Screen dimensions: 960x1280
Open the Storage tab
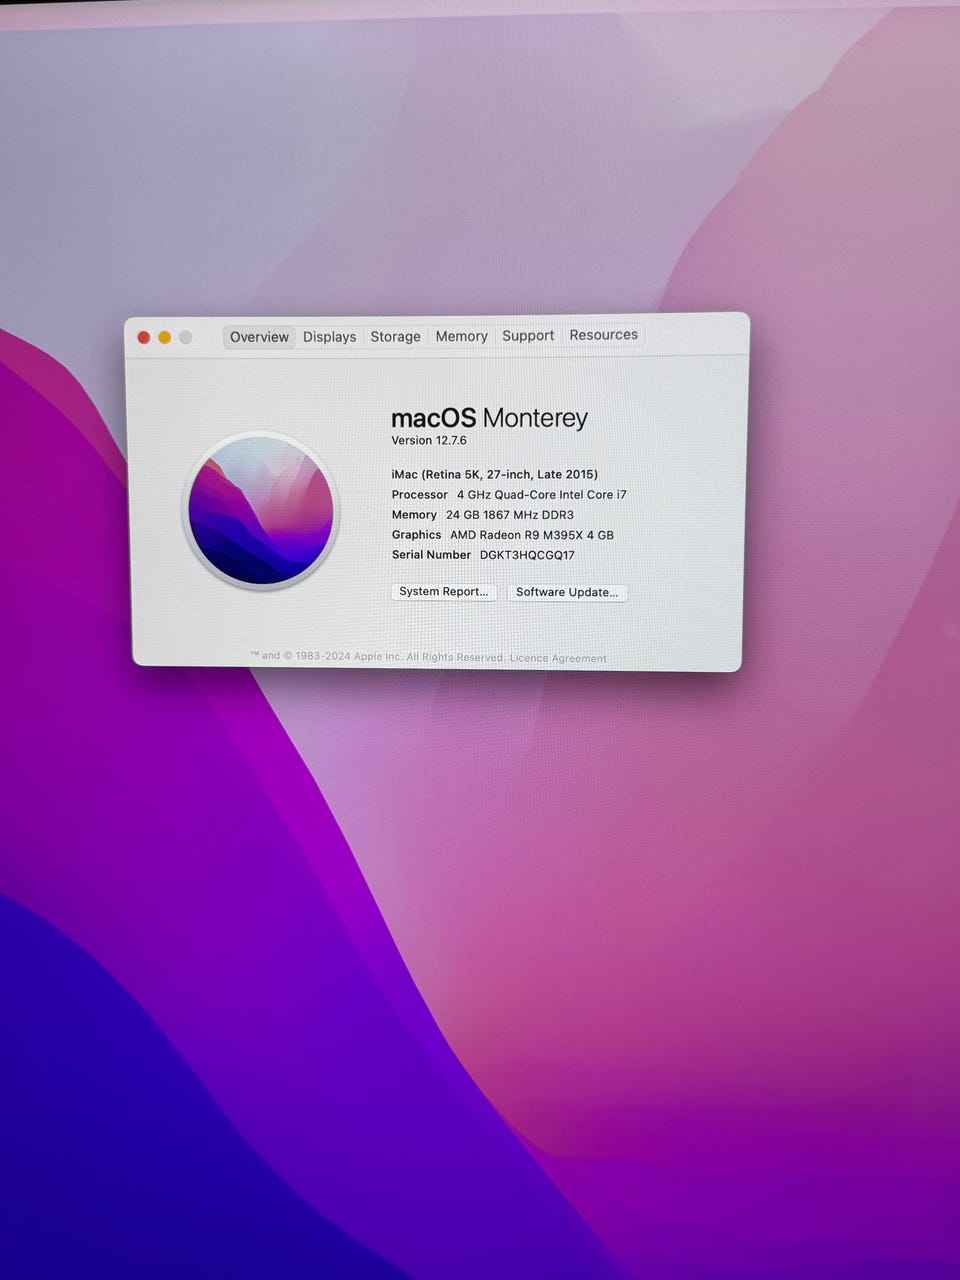click(395, 337)
